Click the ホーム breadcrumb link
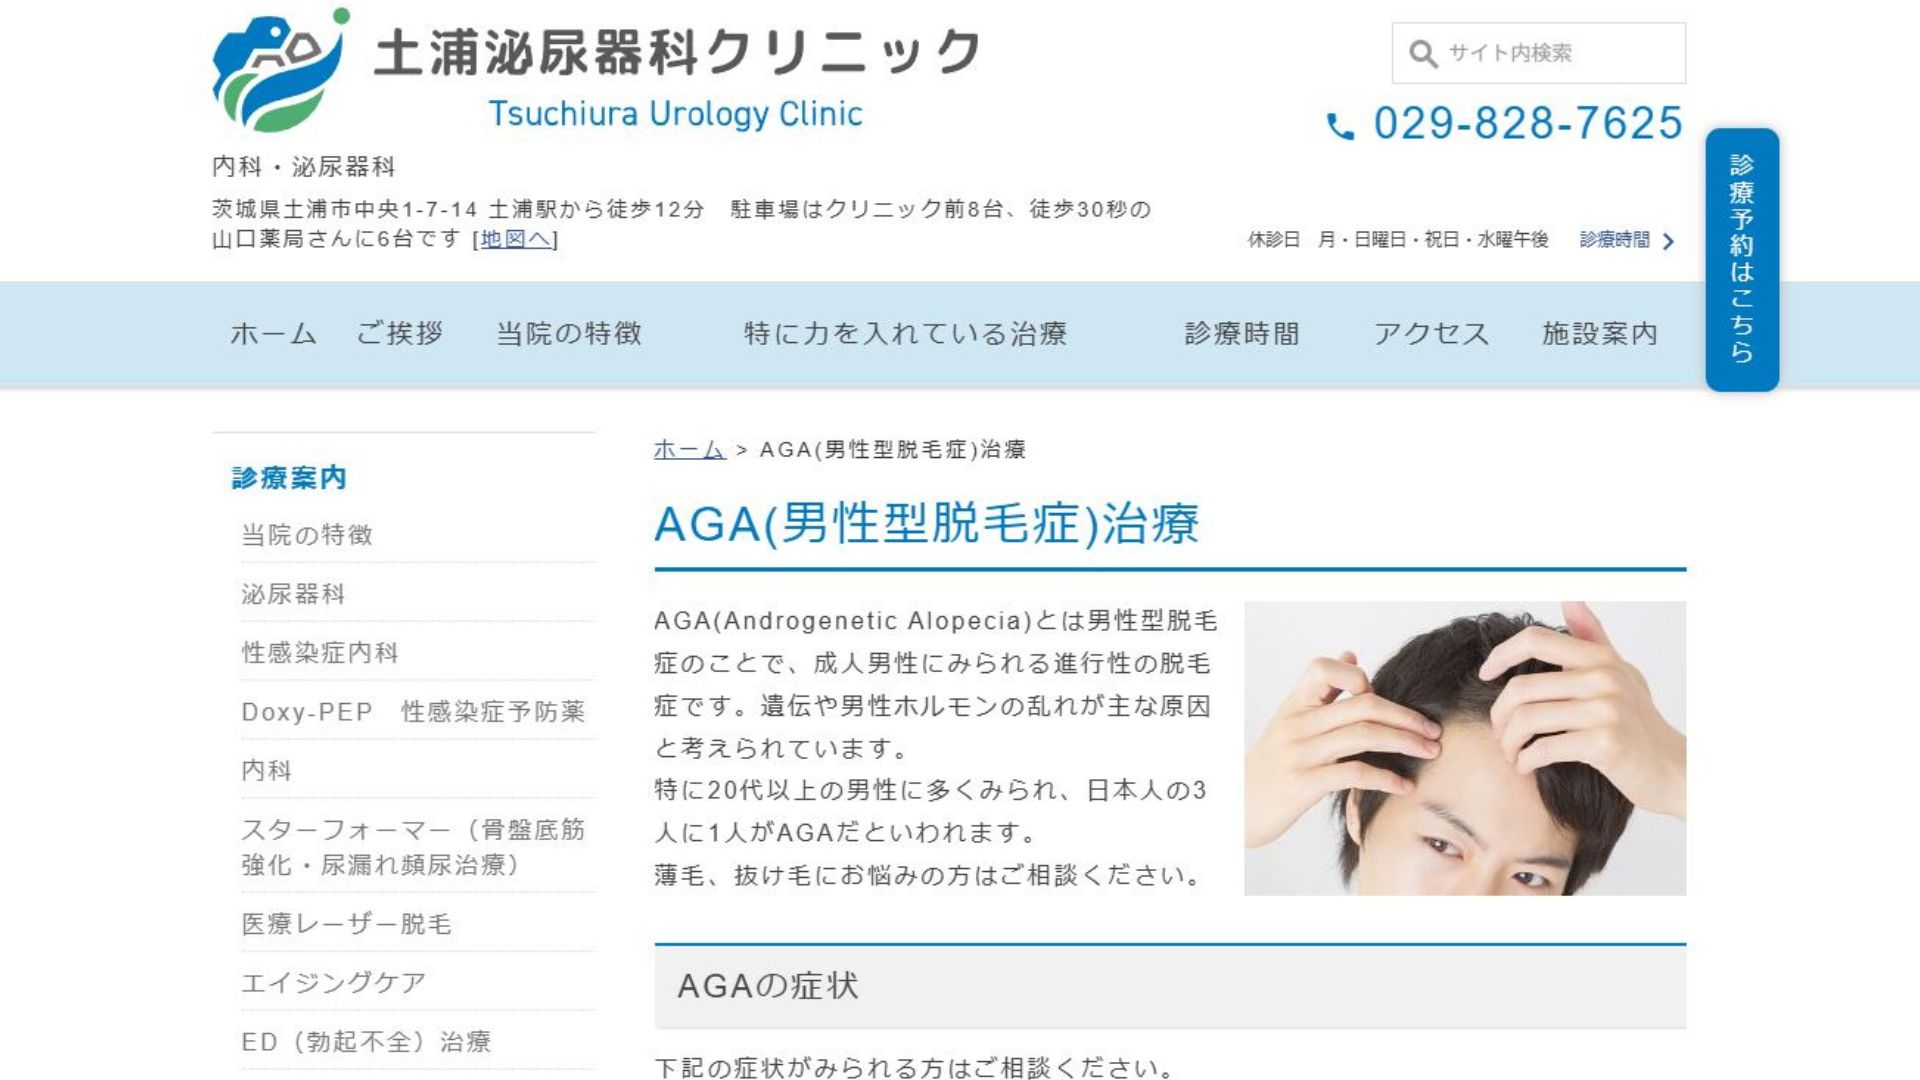Viewport: 1920px width, 1080px height. [689, 450]
